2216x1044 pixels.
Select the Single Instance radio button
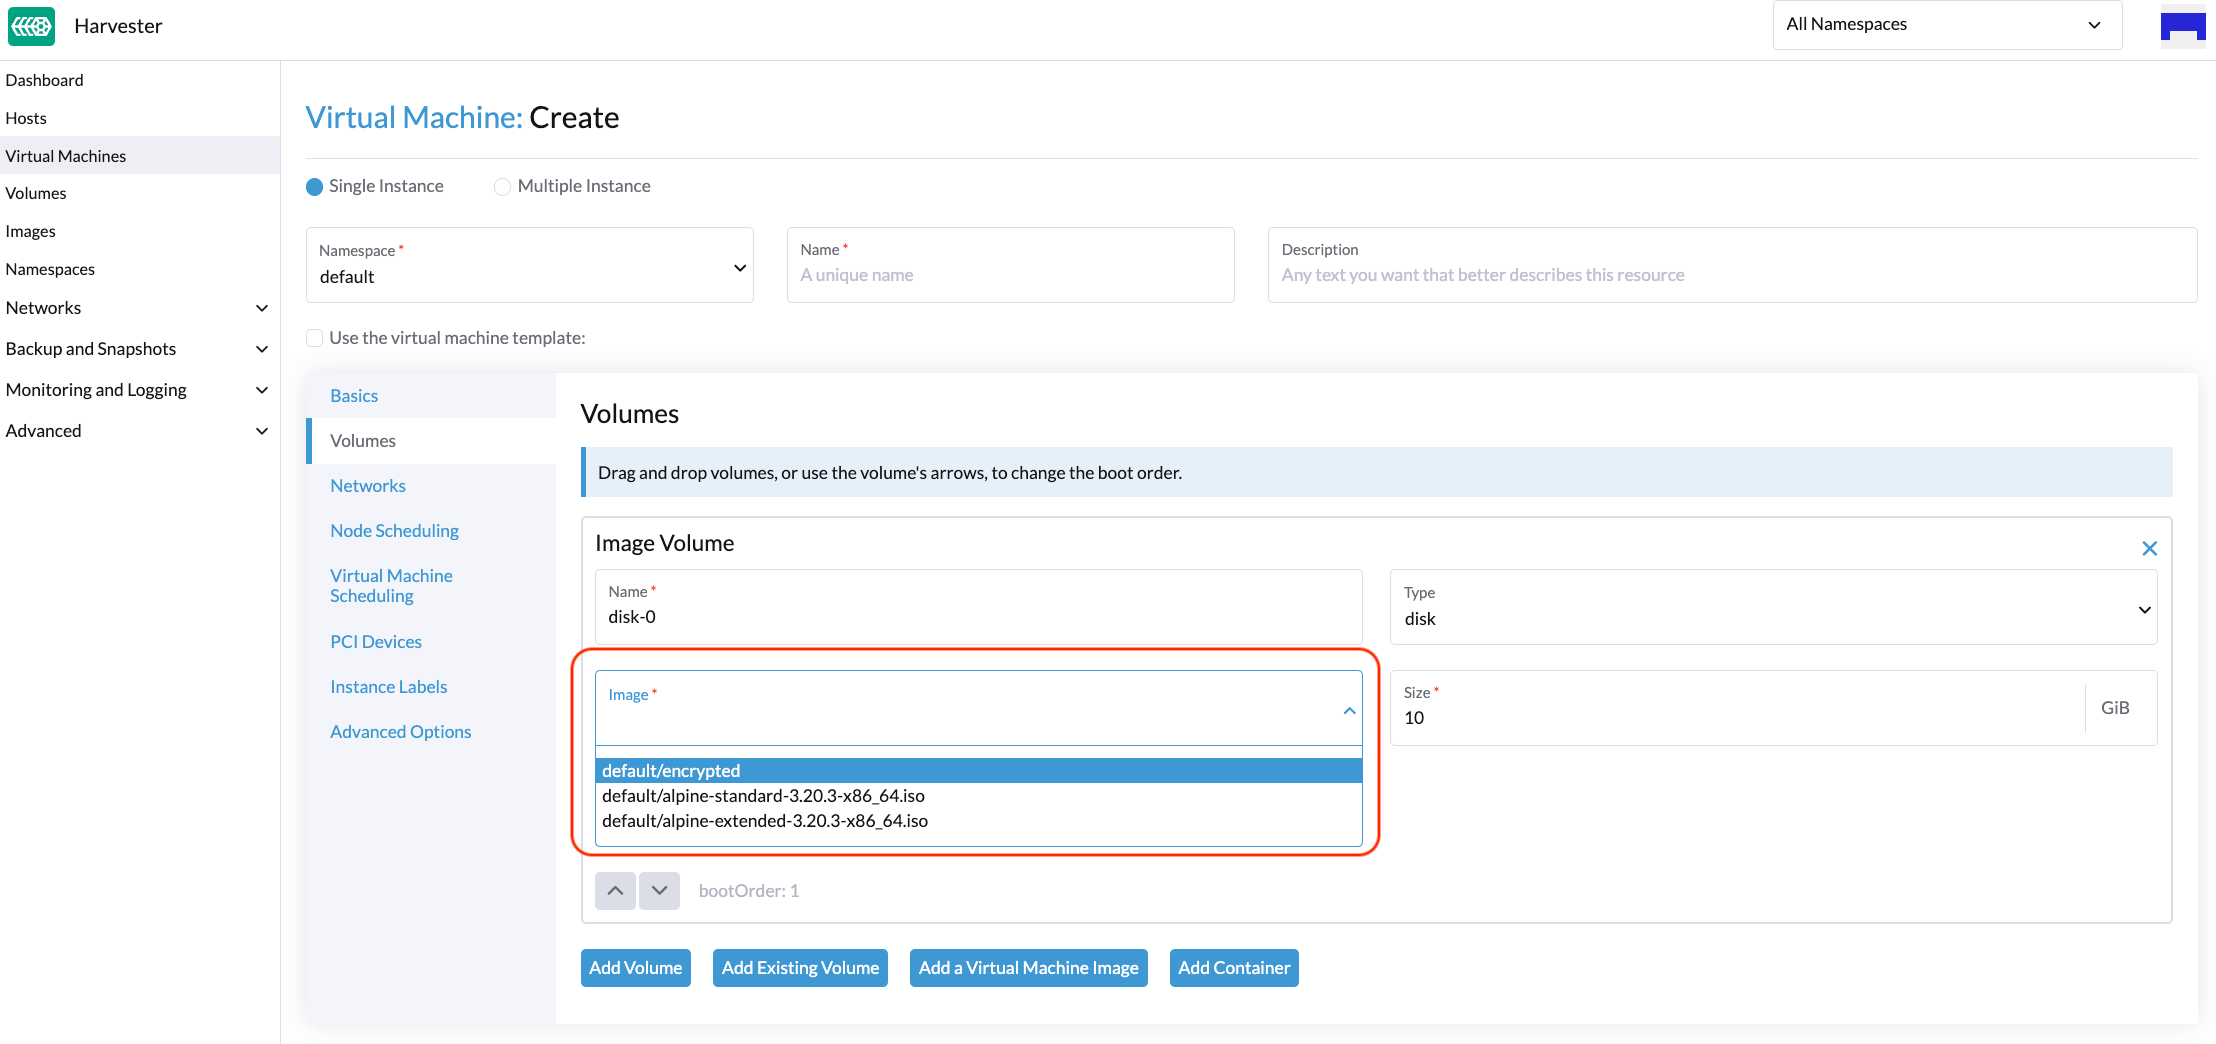pyautogui.click(x=314, y=187)
